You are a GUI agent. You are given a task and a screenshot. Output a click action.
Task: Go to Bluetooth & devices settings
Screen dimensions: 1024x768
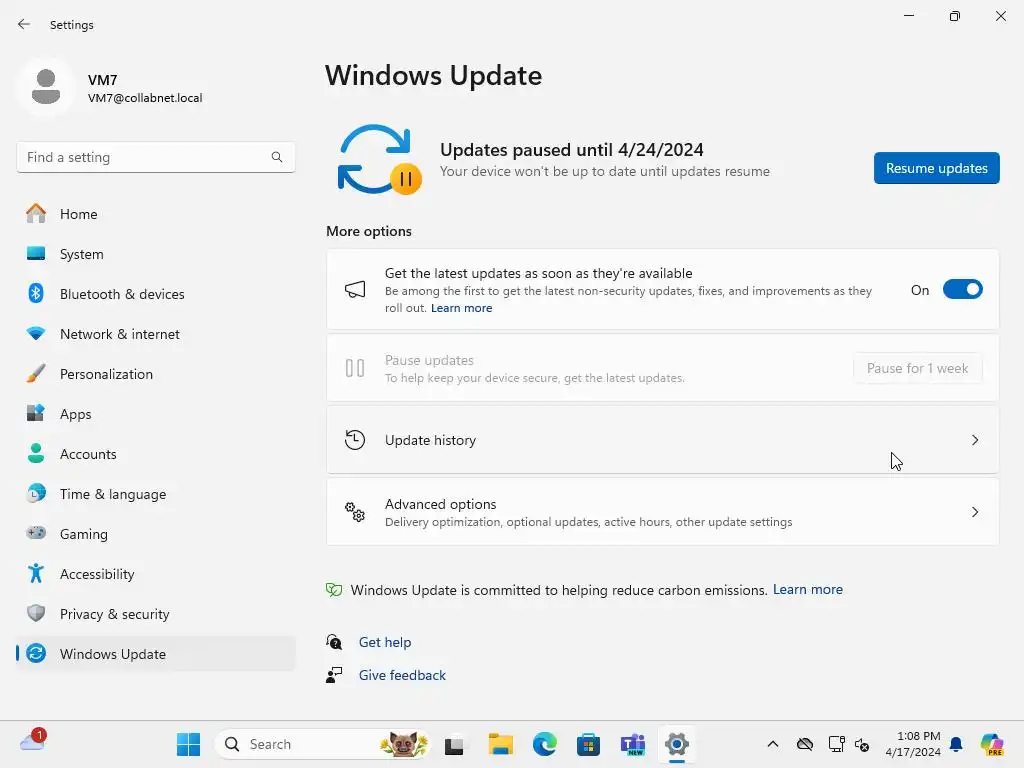tap(155, 294)
